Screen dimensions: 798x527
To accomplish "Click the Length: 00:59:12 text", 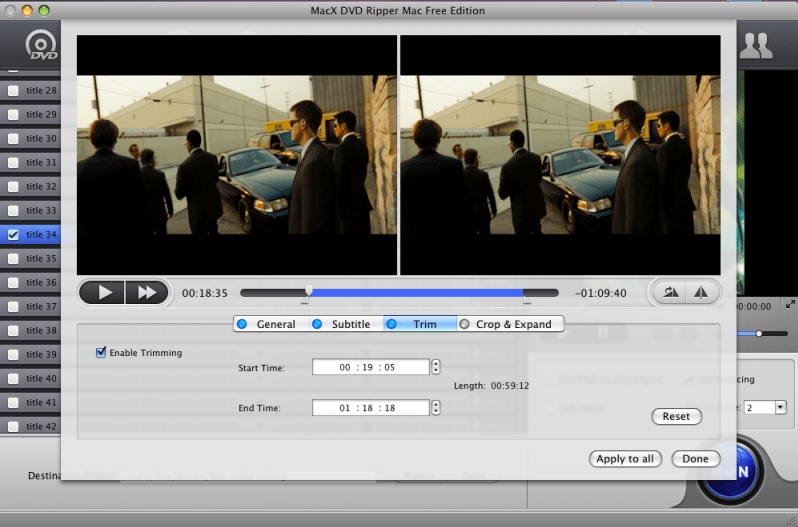I will 491,386.
